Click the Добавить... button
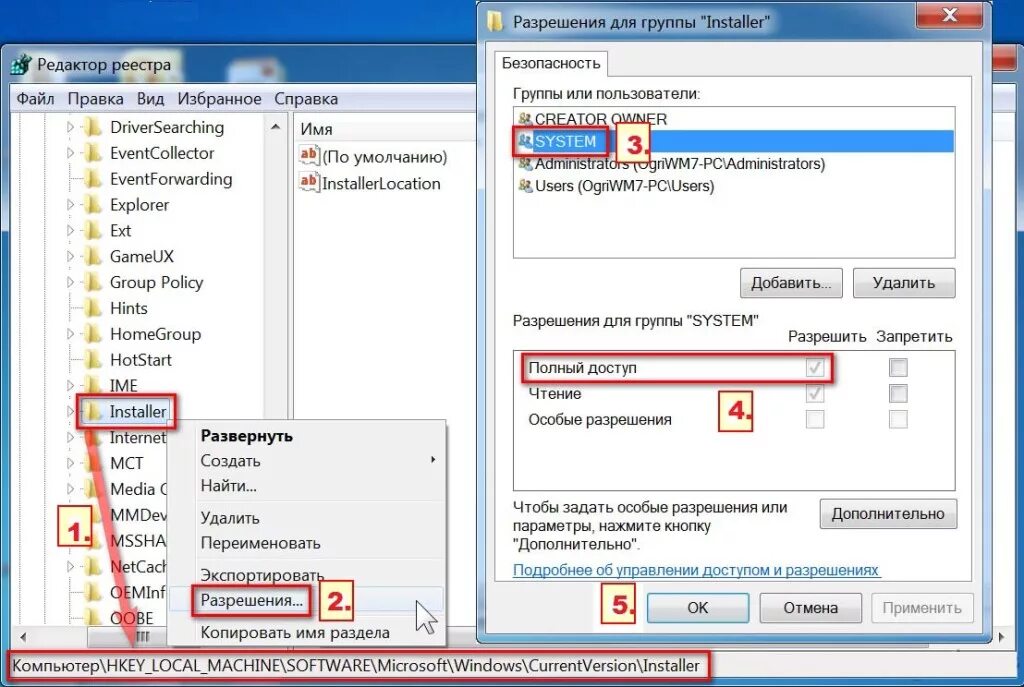 point(791,283)
